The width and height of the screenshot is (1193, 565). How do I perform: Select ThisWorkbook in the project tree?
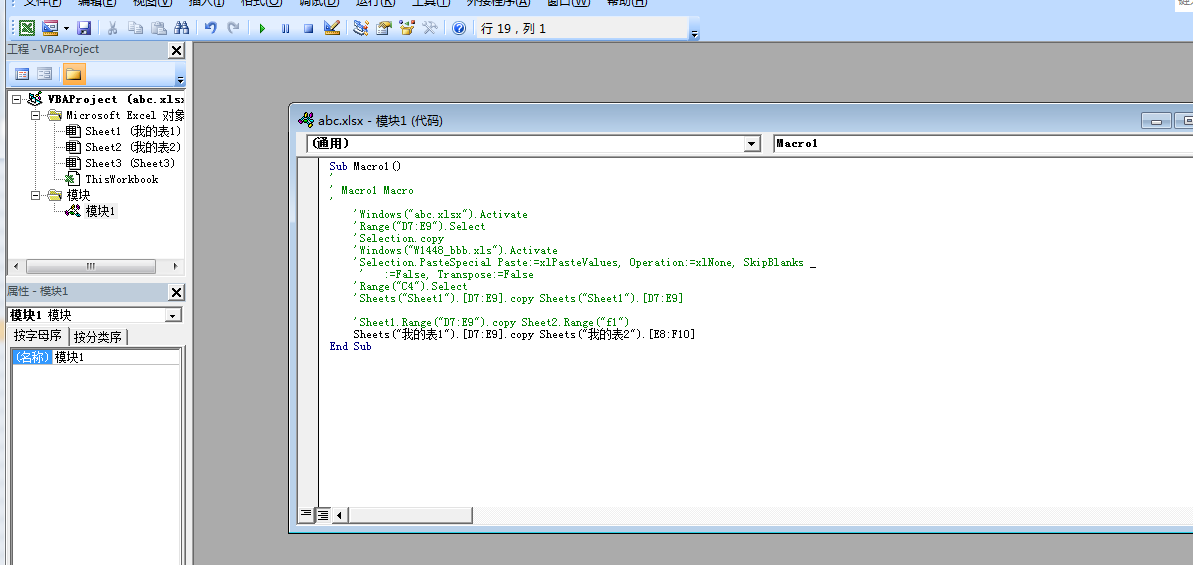[122, 179]
